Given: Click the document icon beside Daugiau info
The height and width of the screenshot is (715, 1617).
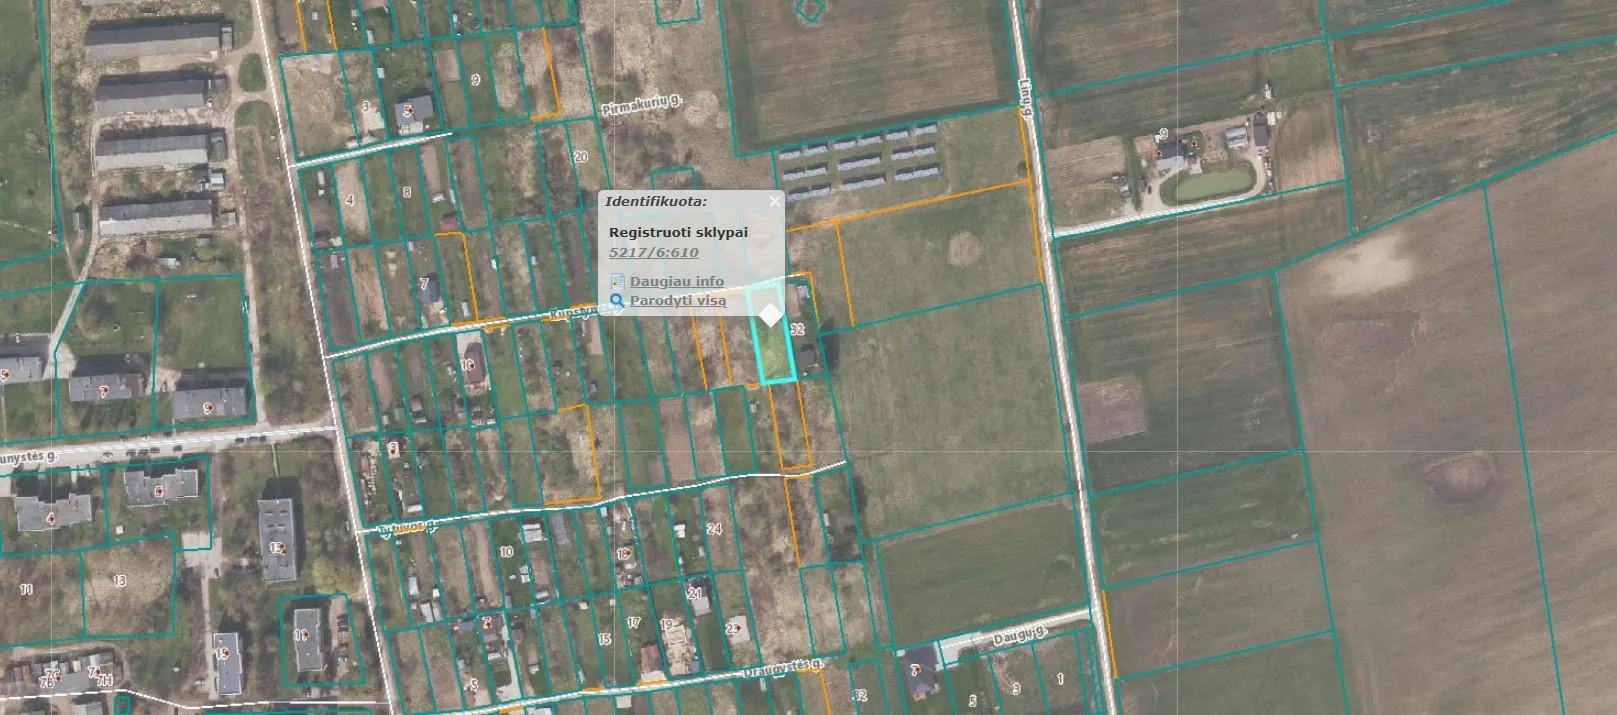Looking at the screenshot, I should (617, 282).
